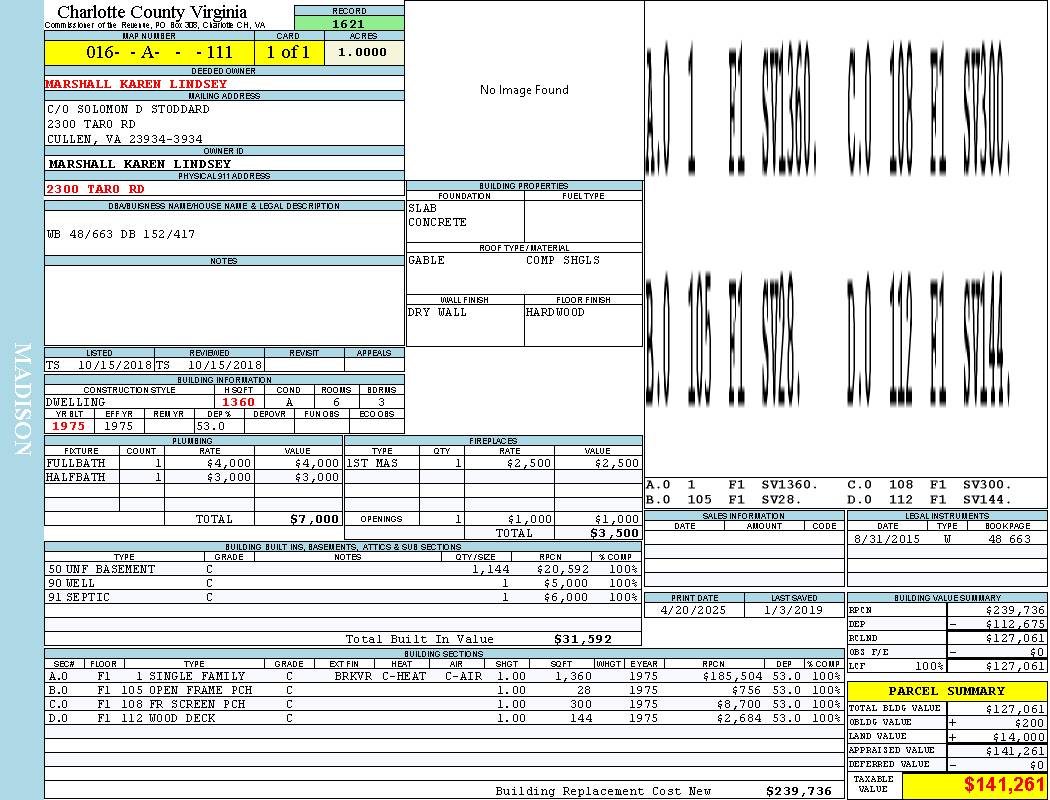1050x800 pixels.
Task: Click the APPRAISED VALUE $141,261
Action: point(1015,751)
